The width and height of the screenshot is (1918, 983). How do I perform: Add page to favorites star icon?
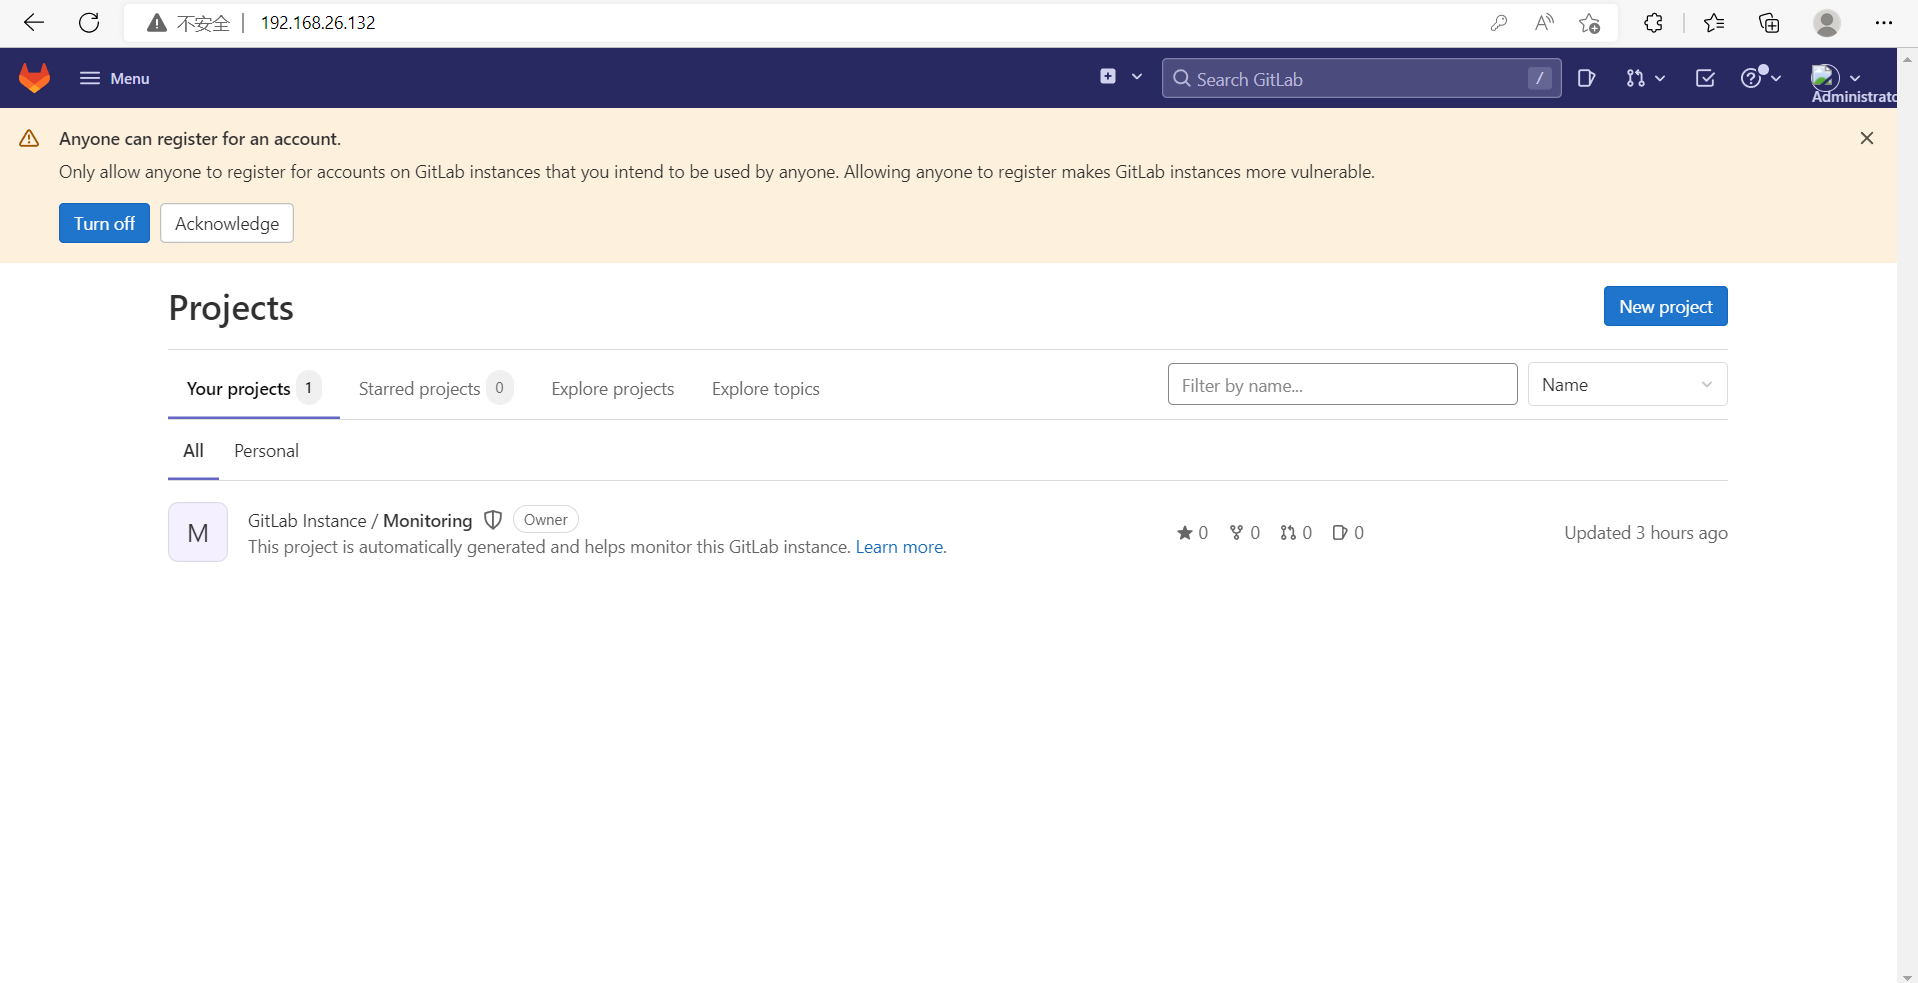[1589, 23]
